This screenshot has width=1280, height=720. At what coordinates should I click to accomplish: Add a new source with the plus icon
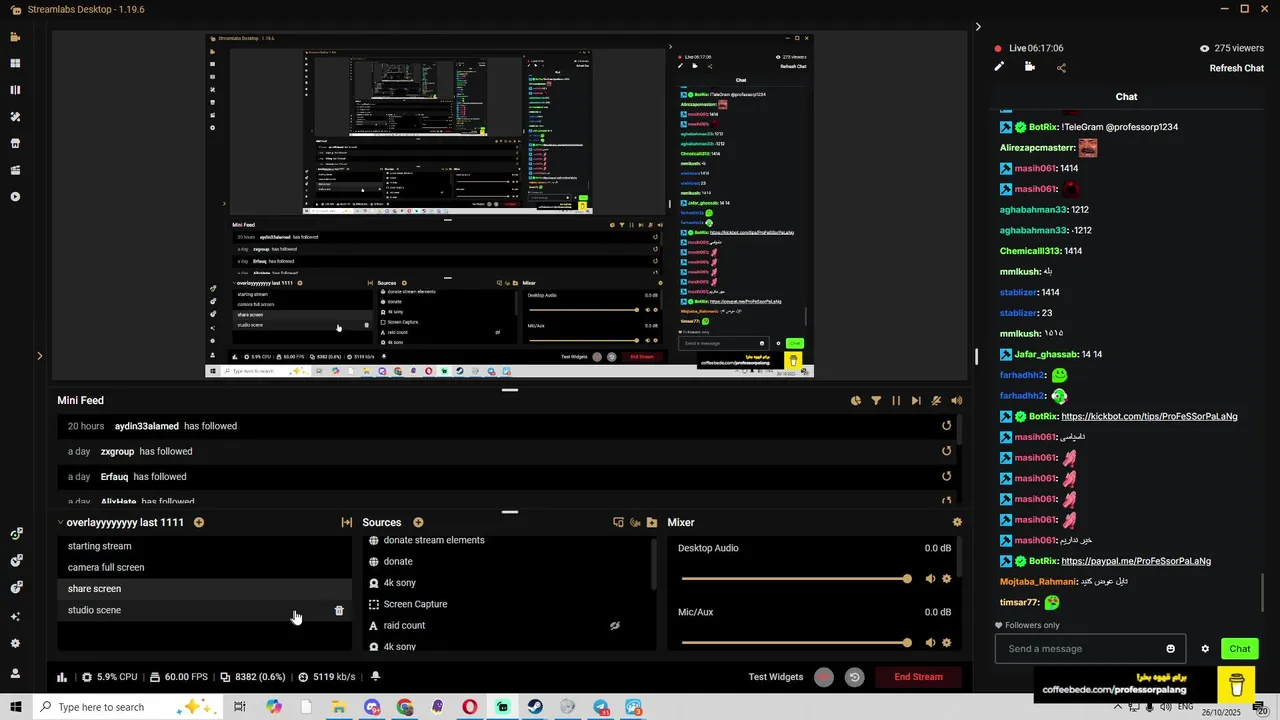(418, 522)
